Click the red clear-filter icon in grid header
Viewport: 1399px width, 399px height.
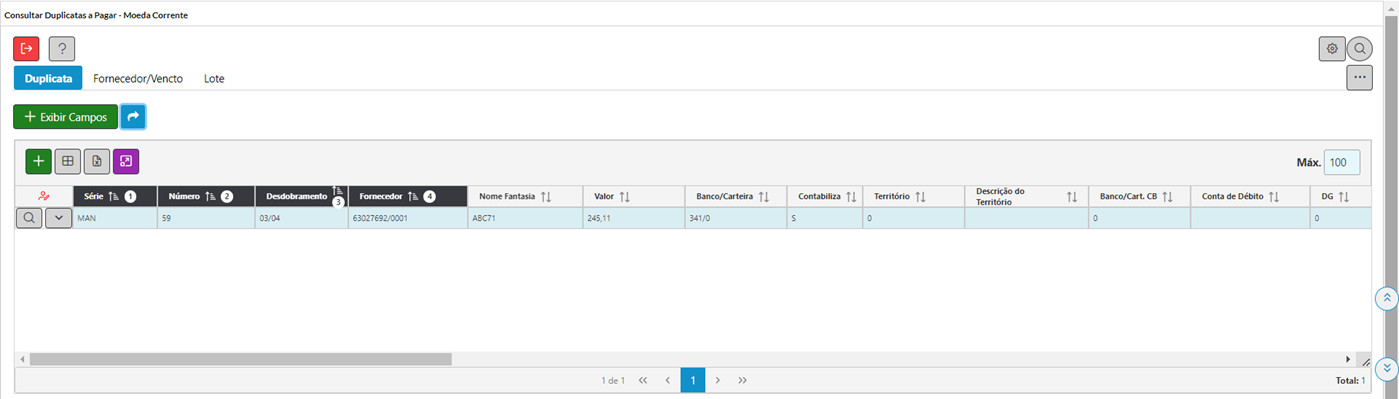tap(44, 197)
